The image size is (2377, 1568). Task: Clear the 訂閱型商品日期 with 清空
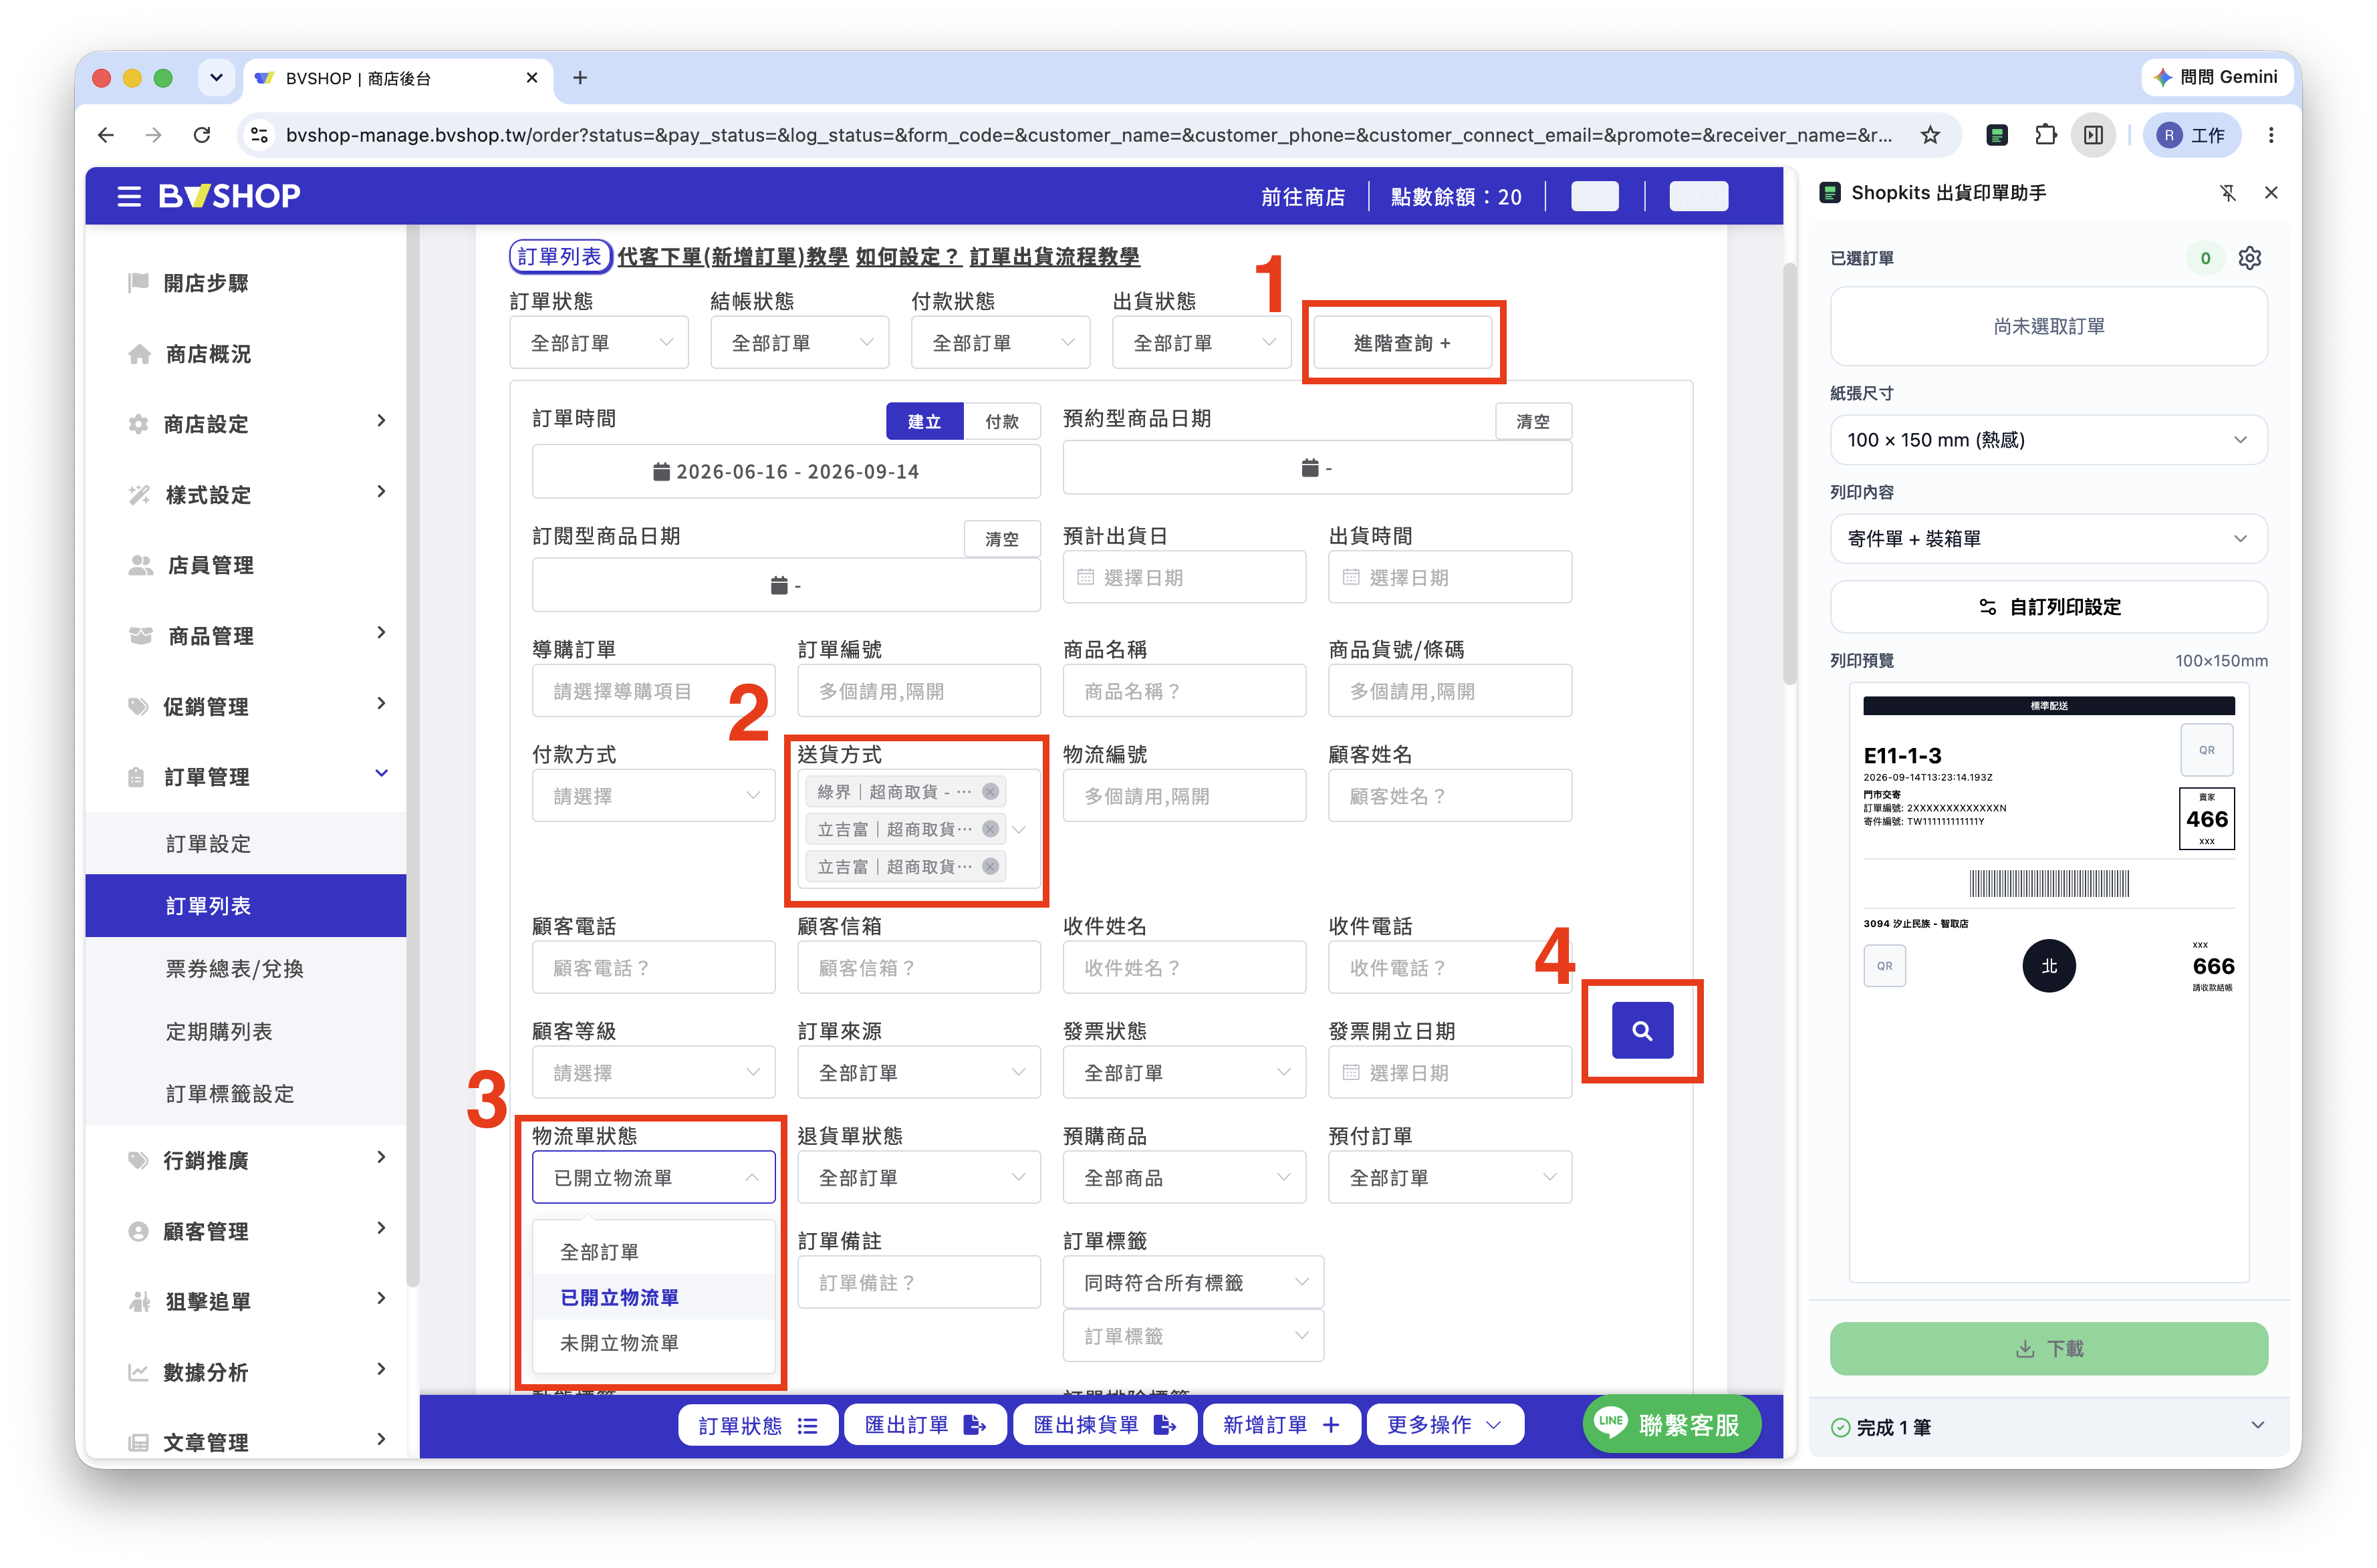(1001, 538)
